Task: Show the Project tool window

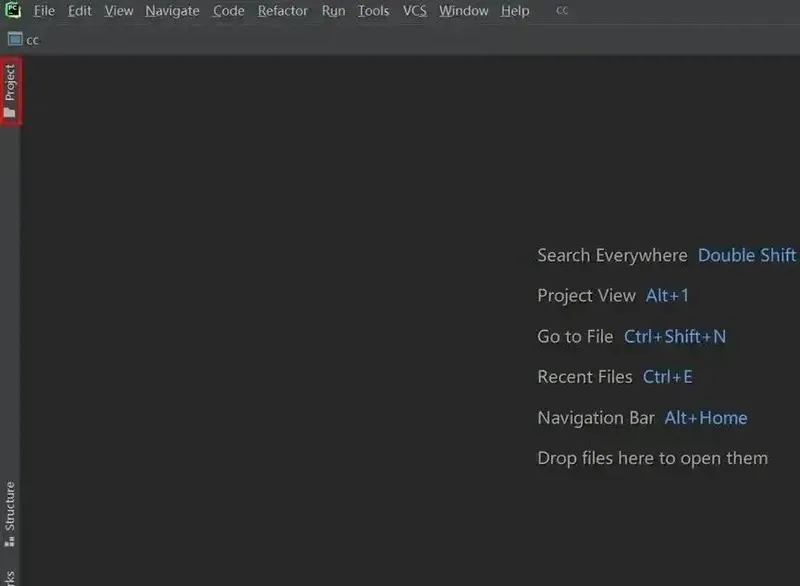Action: (x=10, y=91)
